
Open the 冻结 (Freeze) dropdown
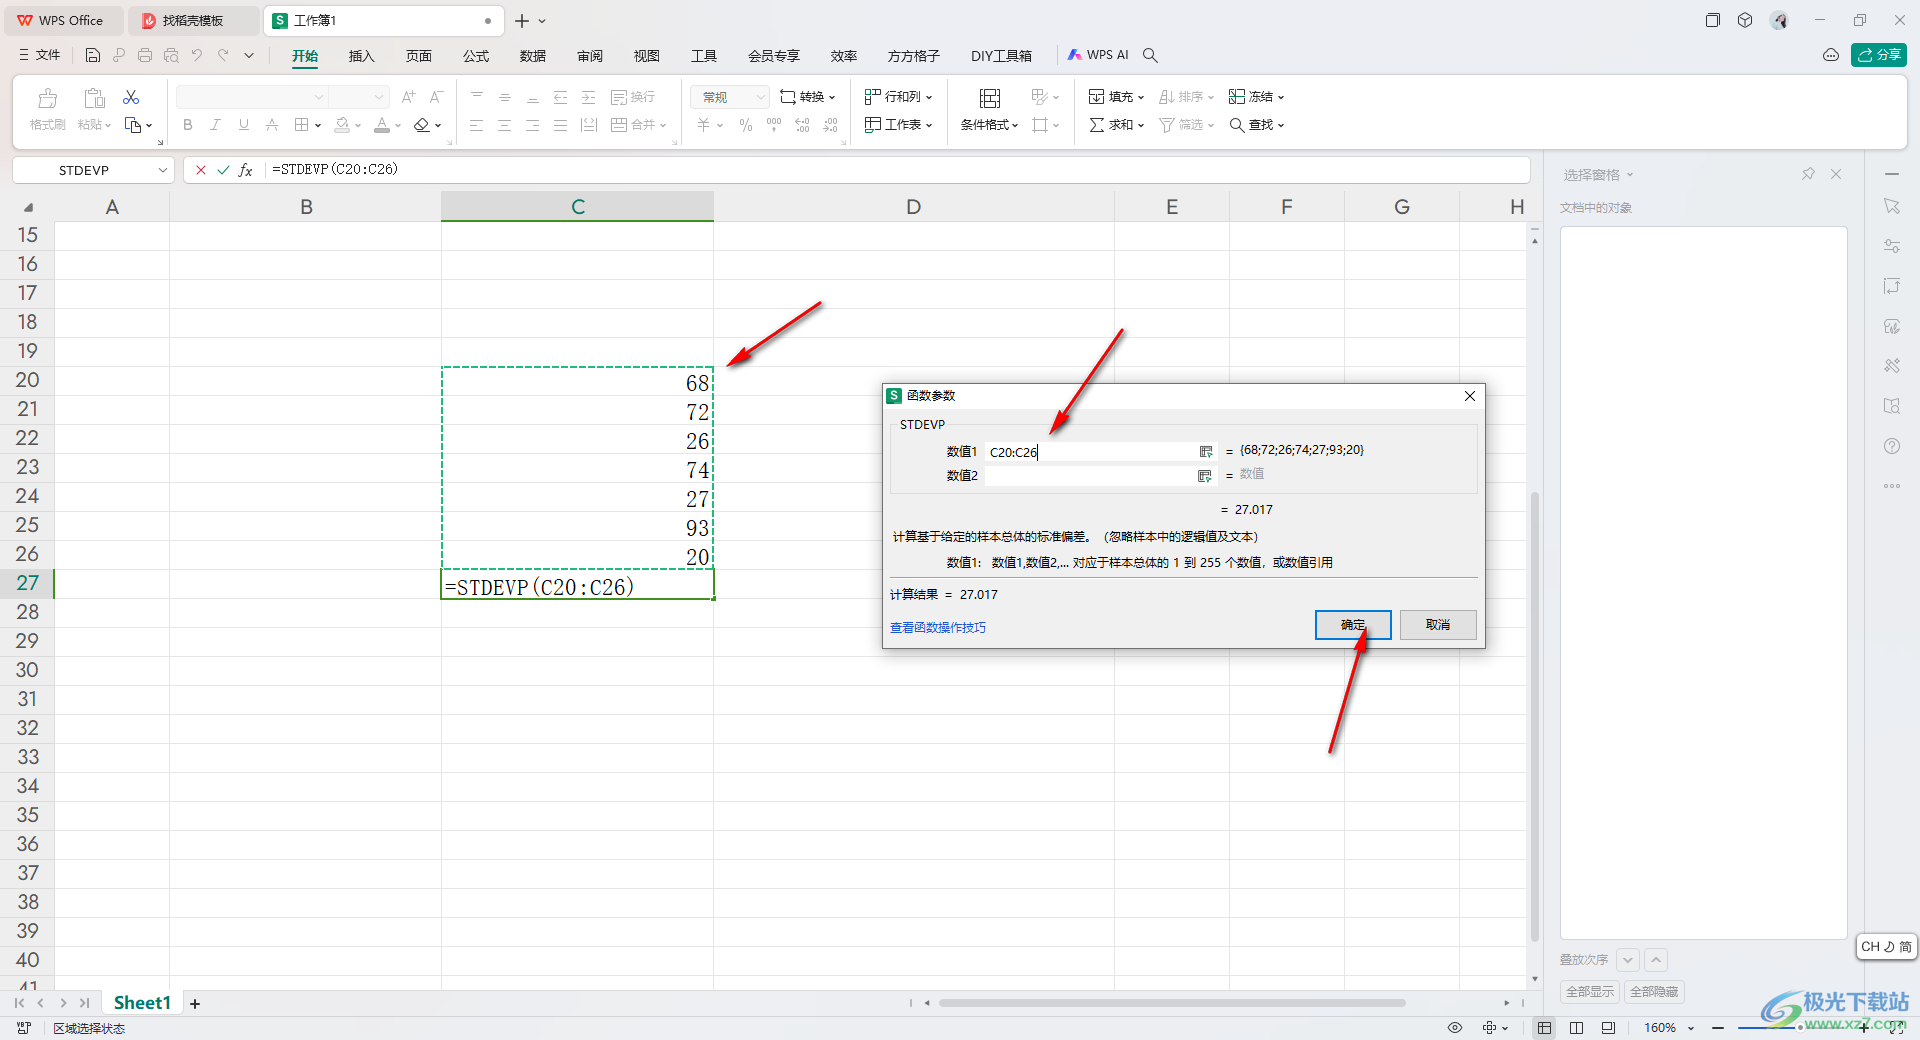click(x=1256, y=97)
